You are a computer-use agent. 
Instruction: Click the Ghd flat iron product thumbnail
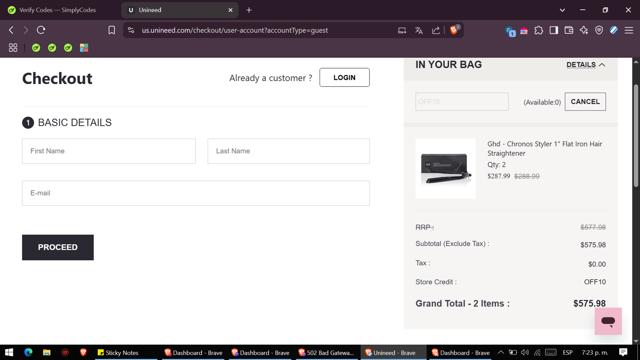[x=446, y=169]
